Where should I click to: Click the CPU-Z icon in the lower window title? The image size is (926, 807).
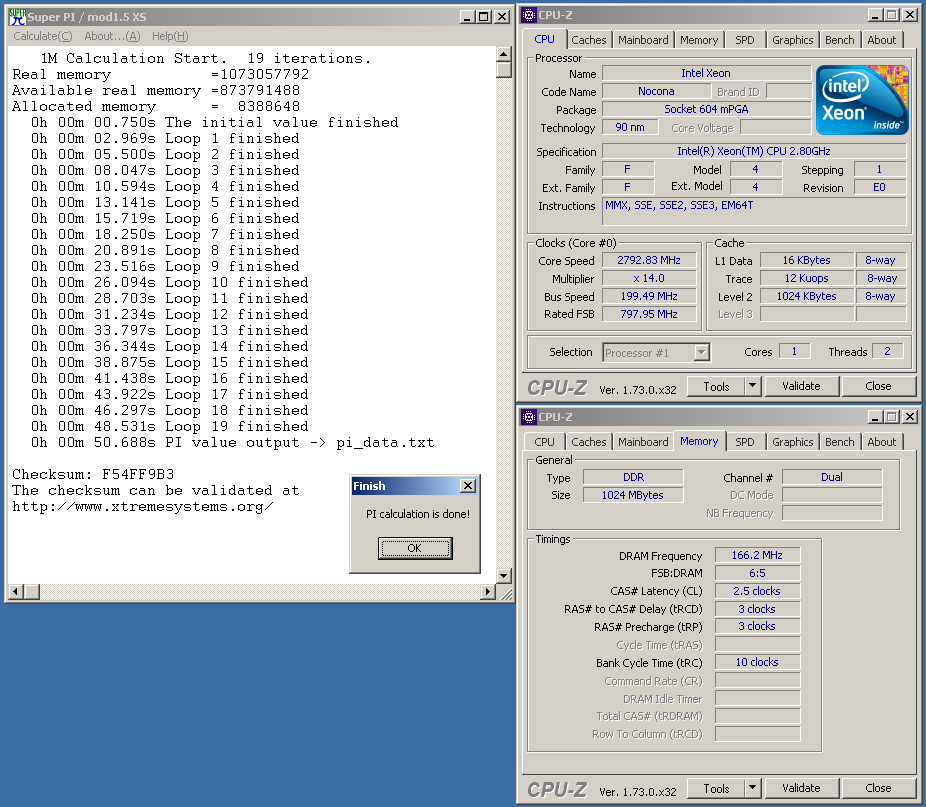tap(529, 416)
